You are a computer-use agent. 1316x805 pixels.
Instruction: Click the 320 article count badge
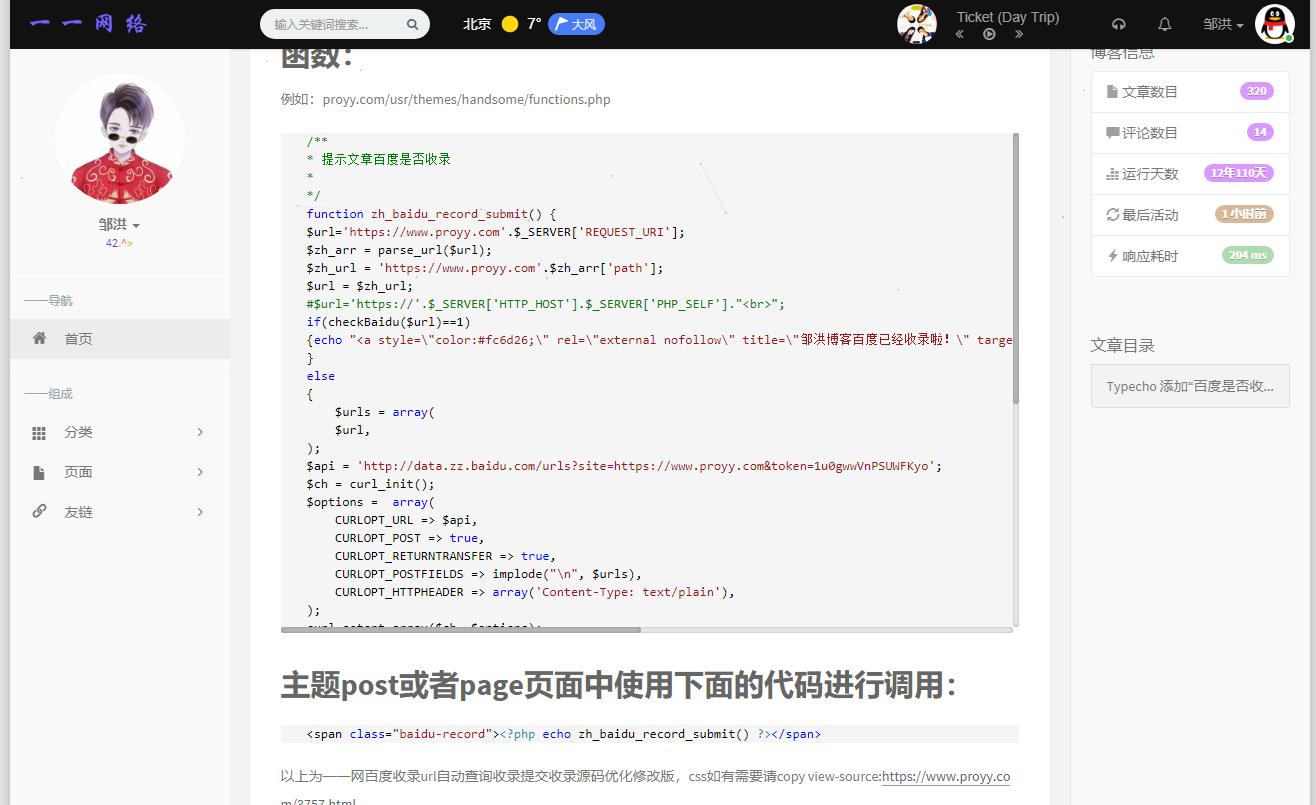click(x=1256, y=91)
